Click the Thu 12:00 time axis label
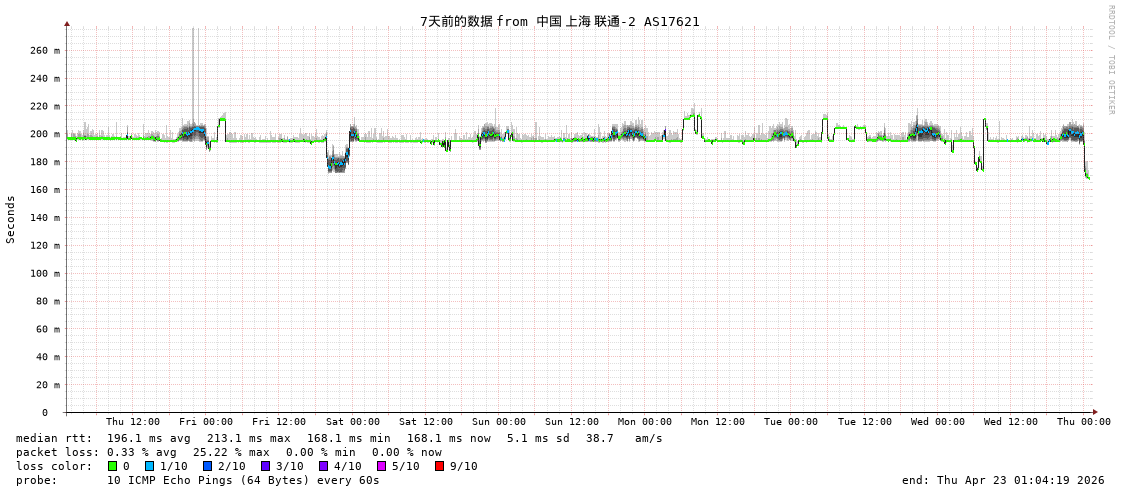The image size is (1121, 494). [x=133, y=422]
